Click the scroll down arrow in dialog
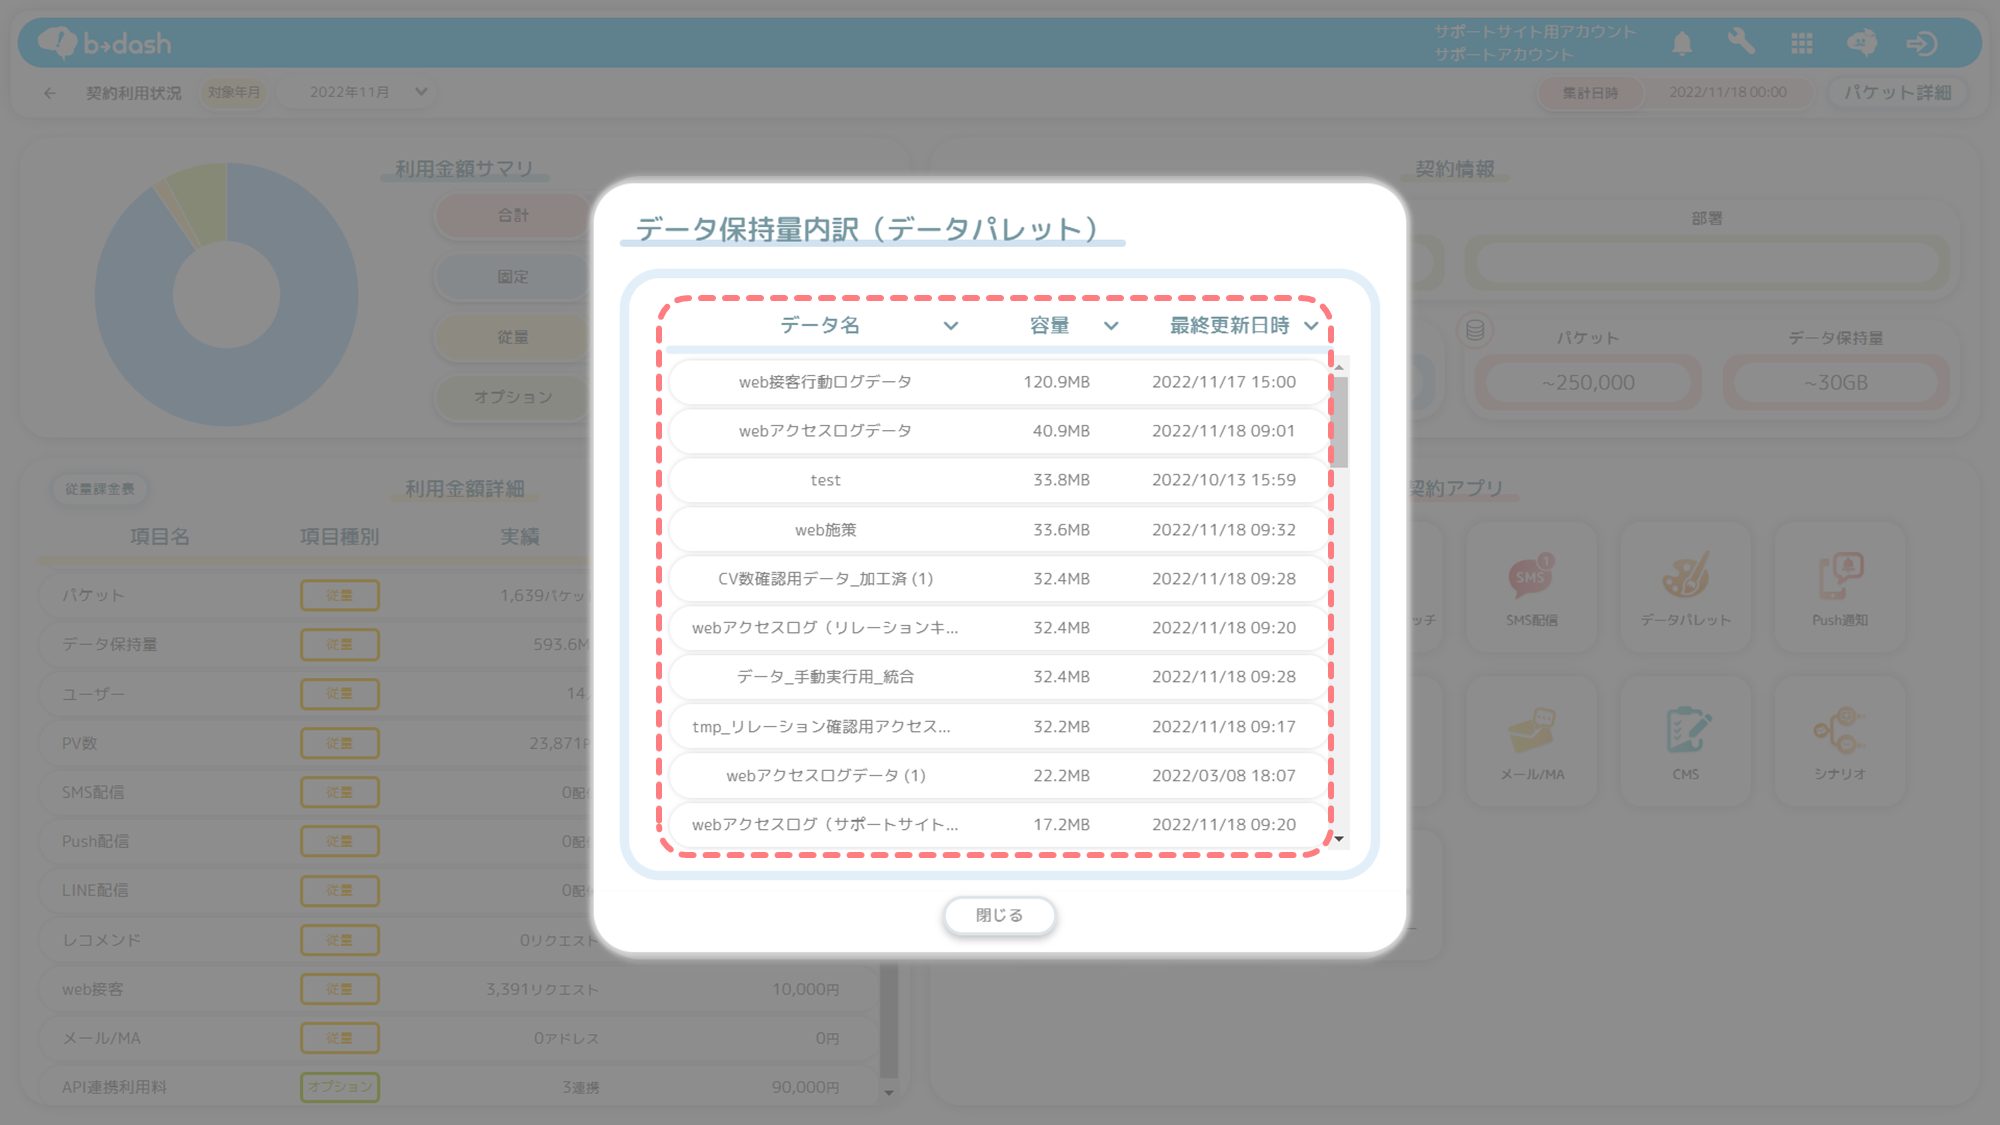 [x=1339, y=839]
